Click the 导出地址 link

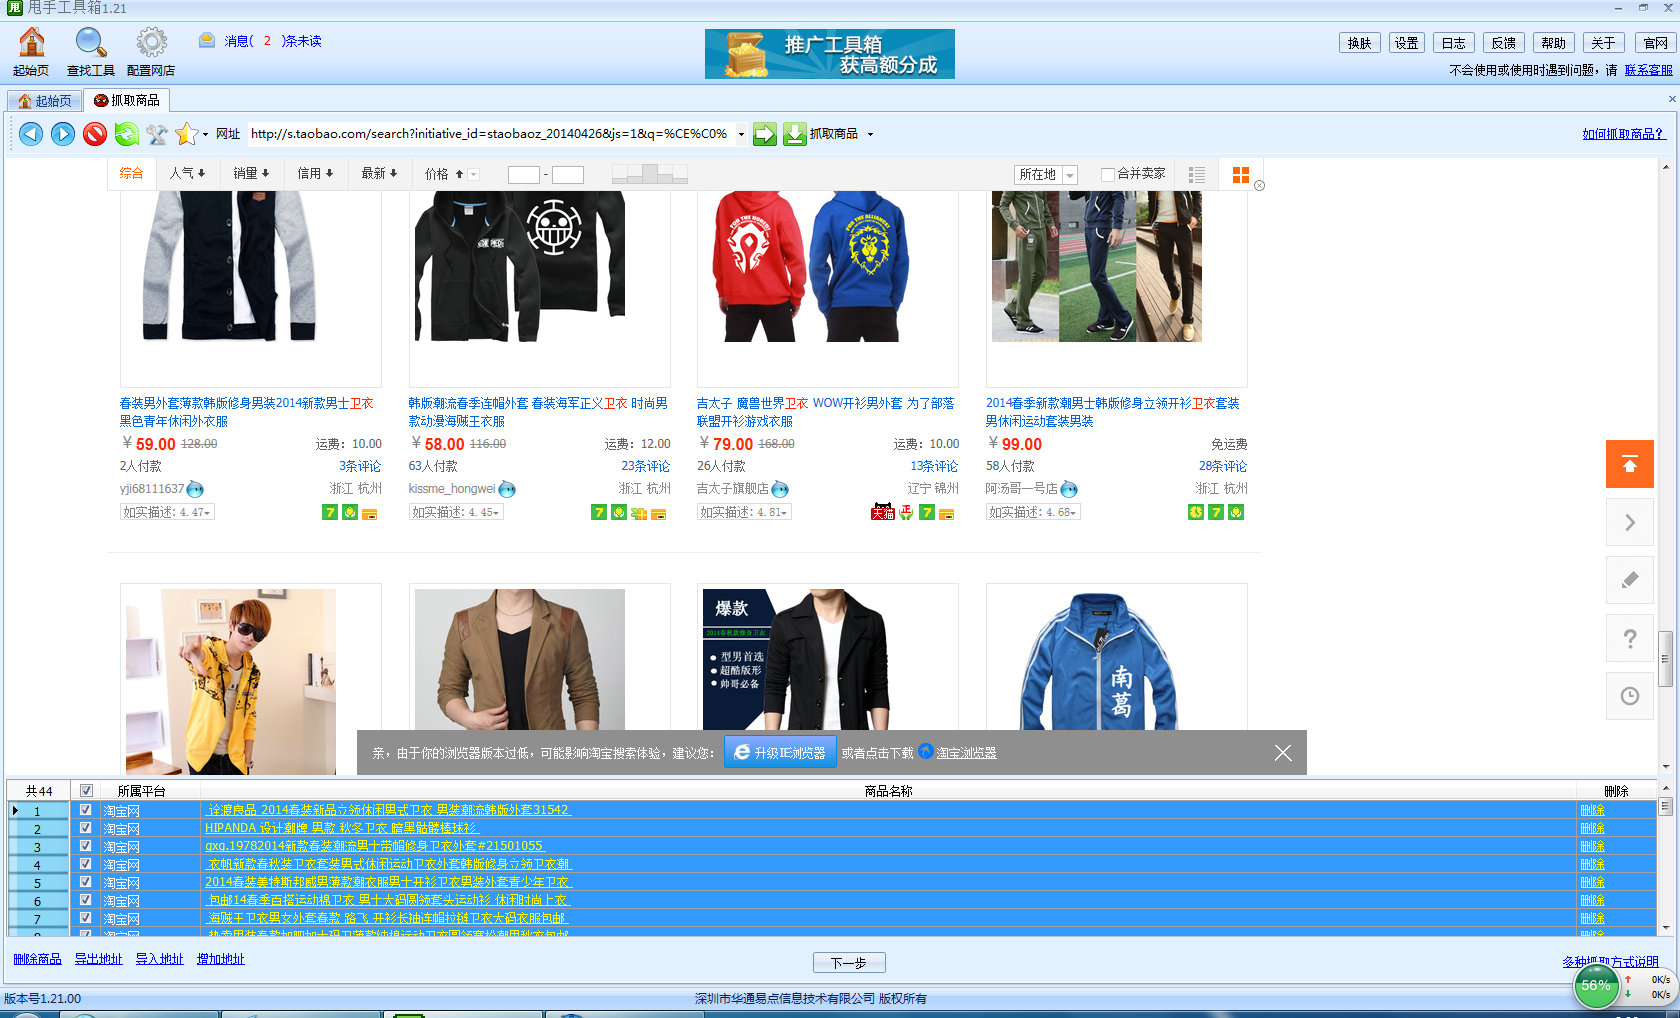coord(98,959)
